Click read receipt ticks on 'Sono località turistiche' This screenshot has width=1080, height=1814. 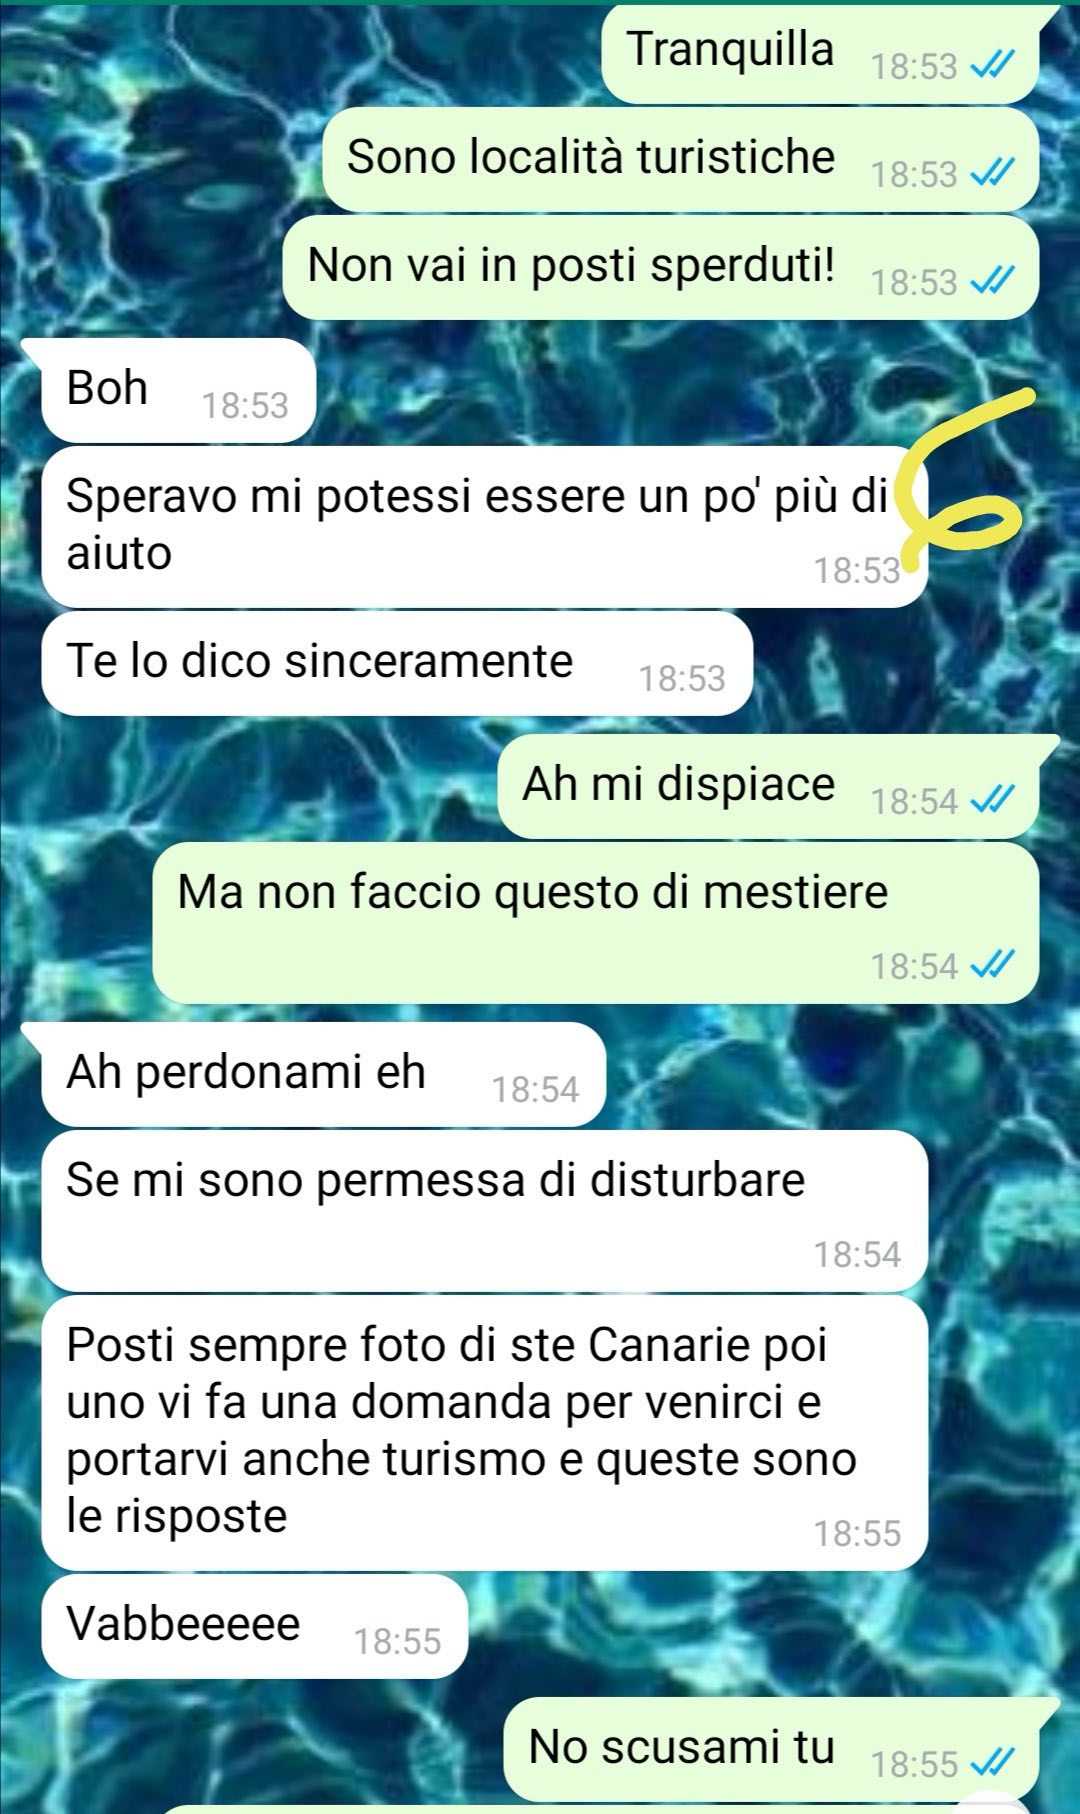coord(993,174)
